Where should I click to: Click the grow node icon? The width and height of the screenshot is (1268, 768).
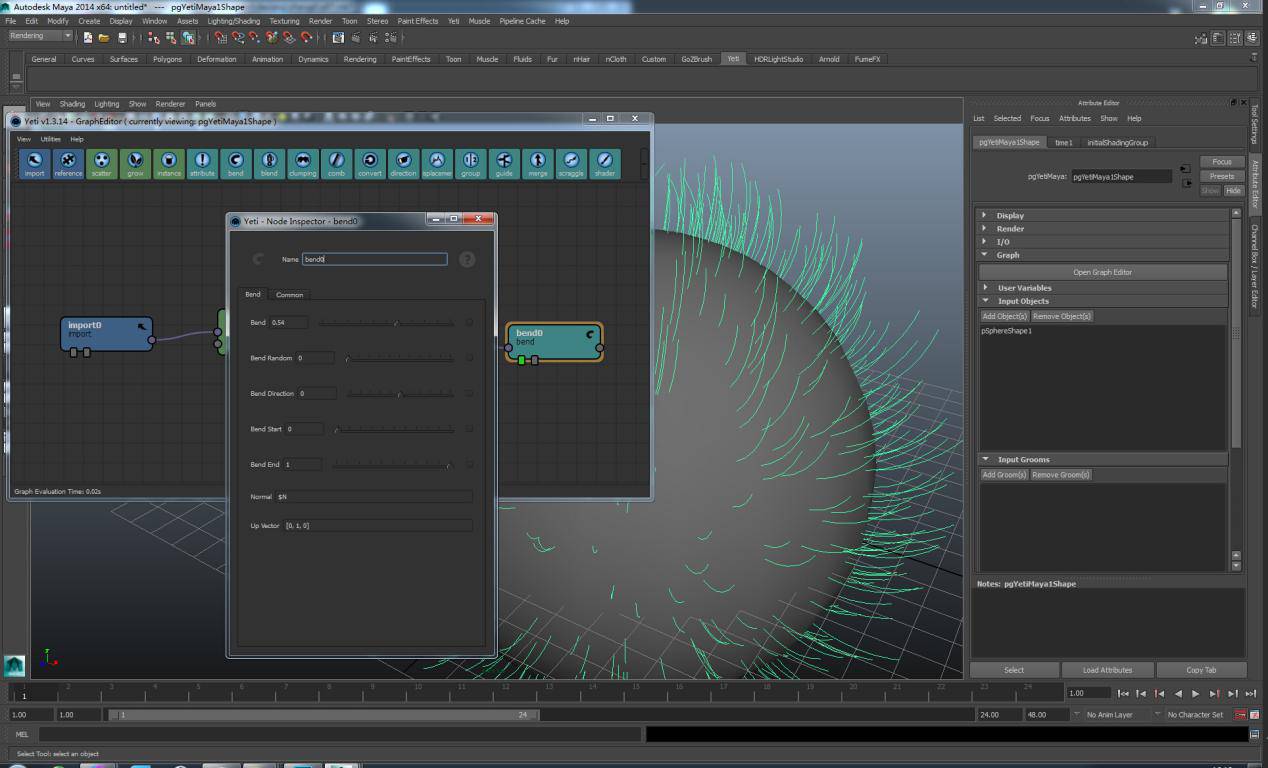tap(135, 163)
